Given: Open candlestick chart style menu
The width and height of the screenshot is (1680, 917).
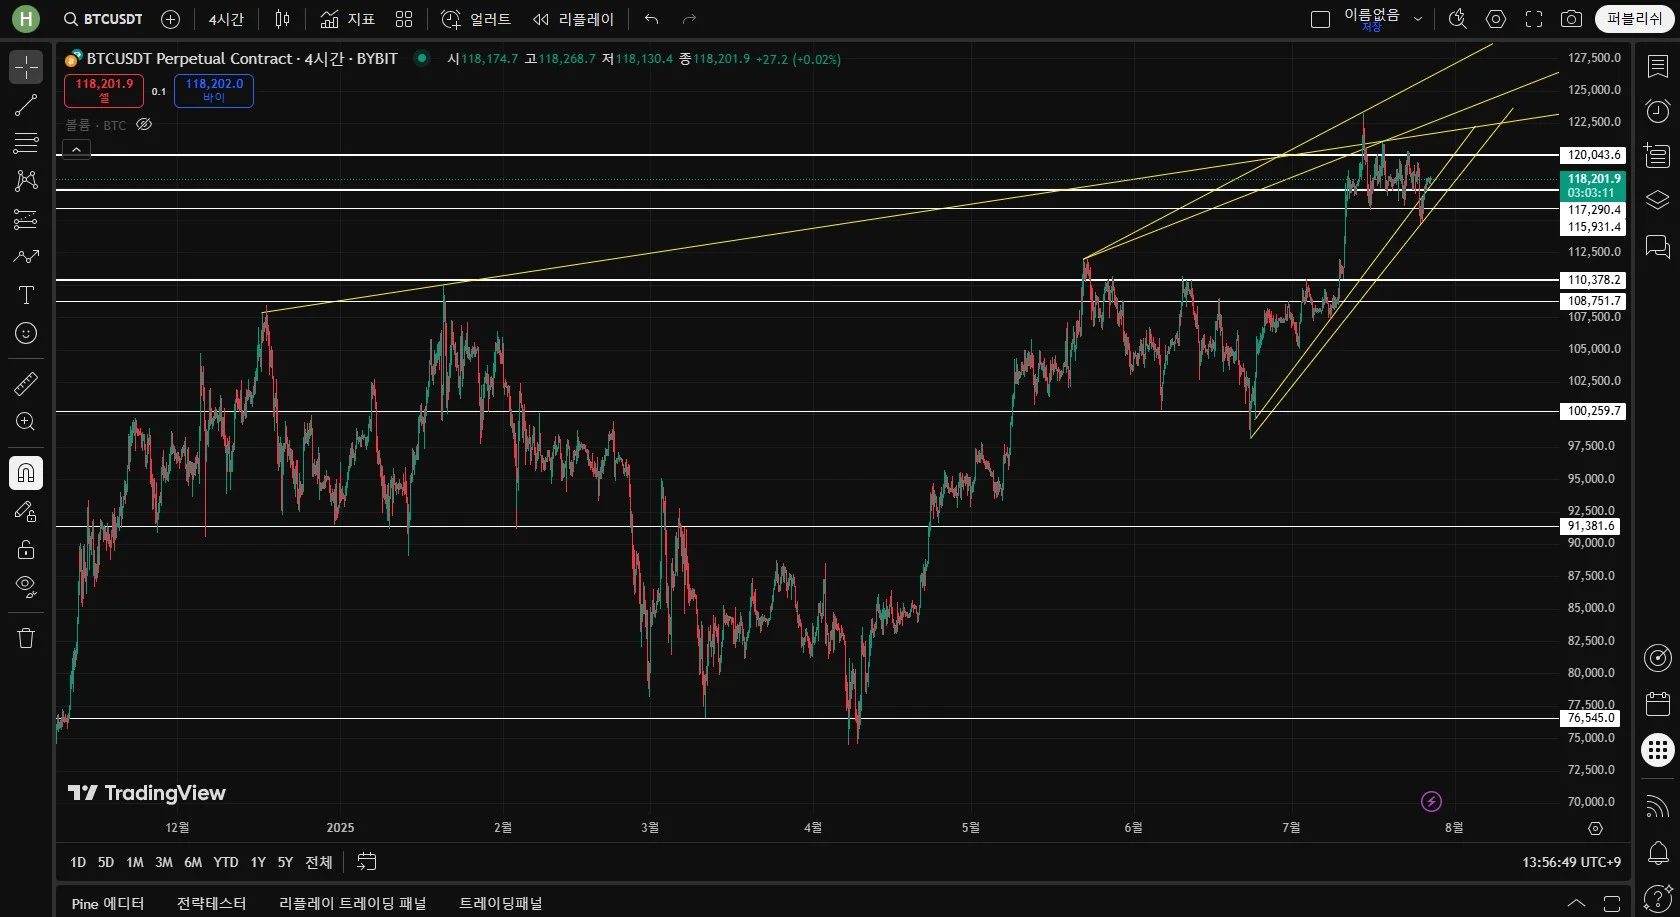Looking at the screenshot, I should pos(283,19).
